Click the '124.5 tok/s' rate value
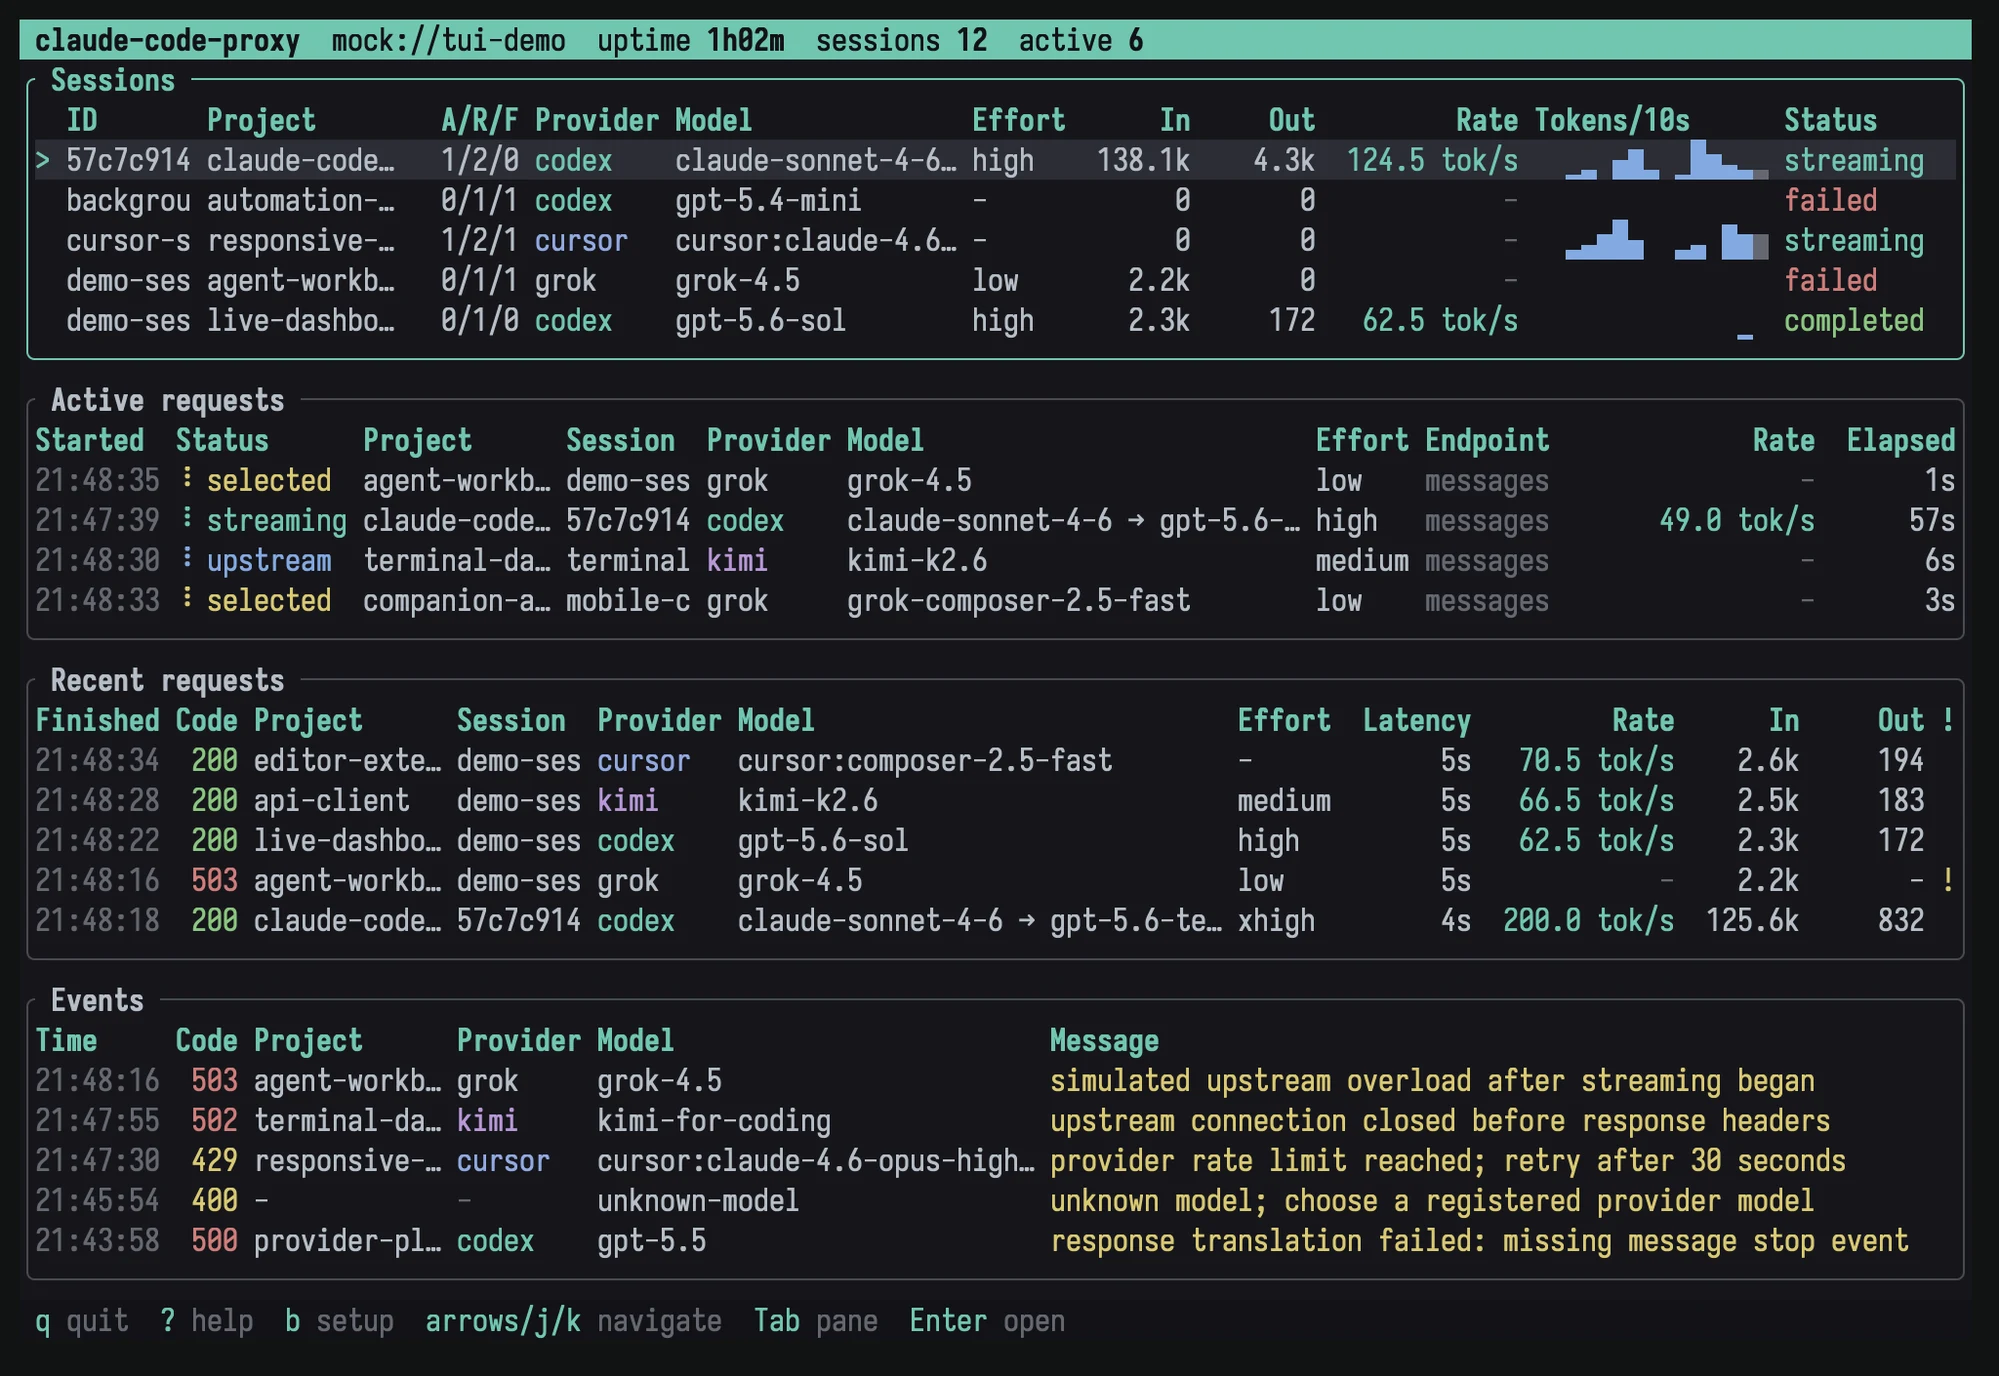This screenshot has height=1376, width=1999. pyautogui.click(x=1432, y=161)
